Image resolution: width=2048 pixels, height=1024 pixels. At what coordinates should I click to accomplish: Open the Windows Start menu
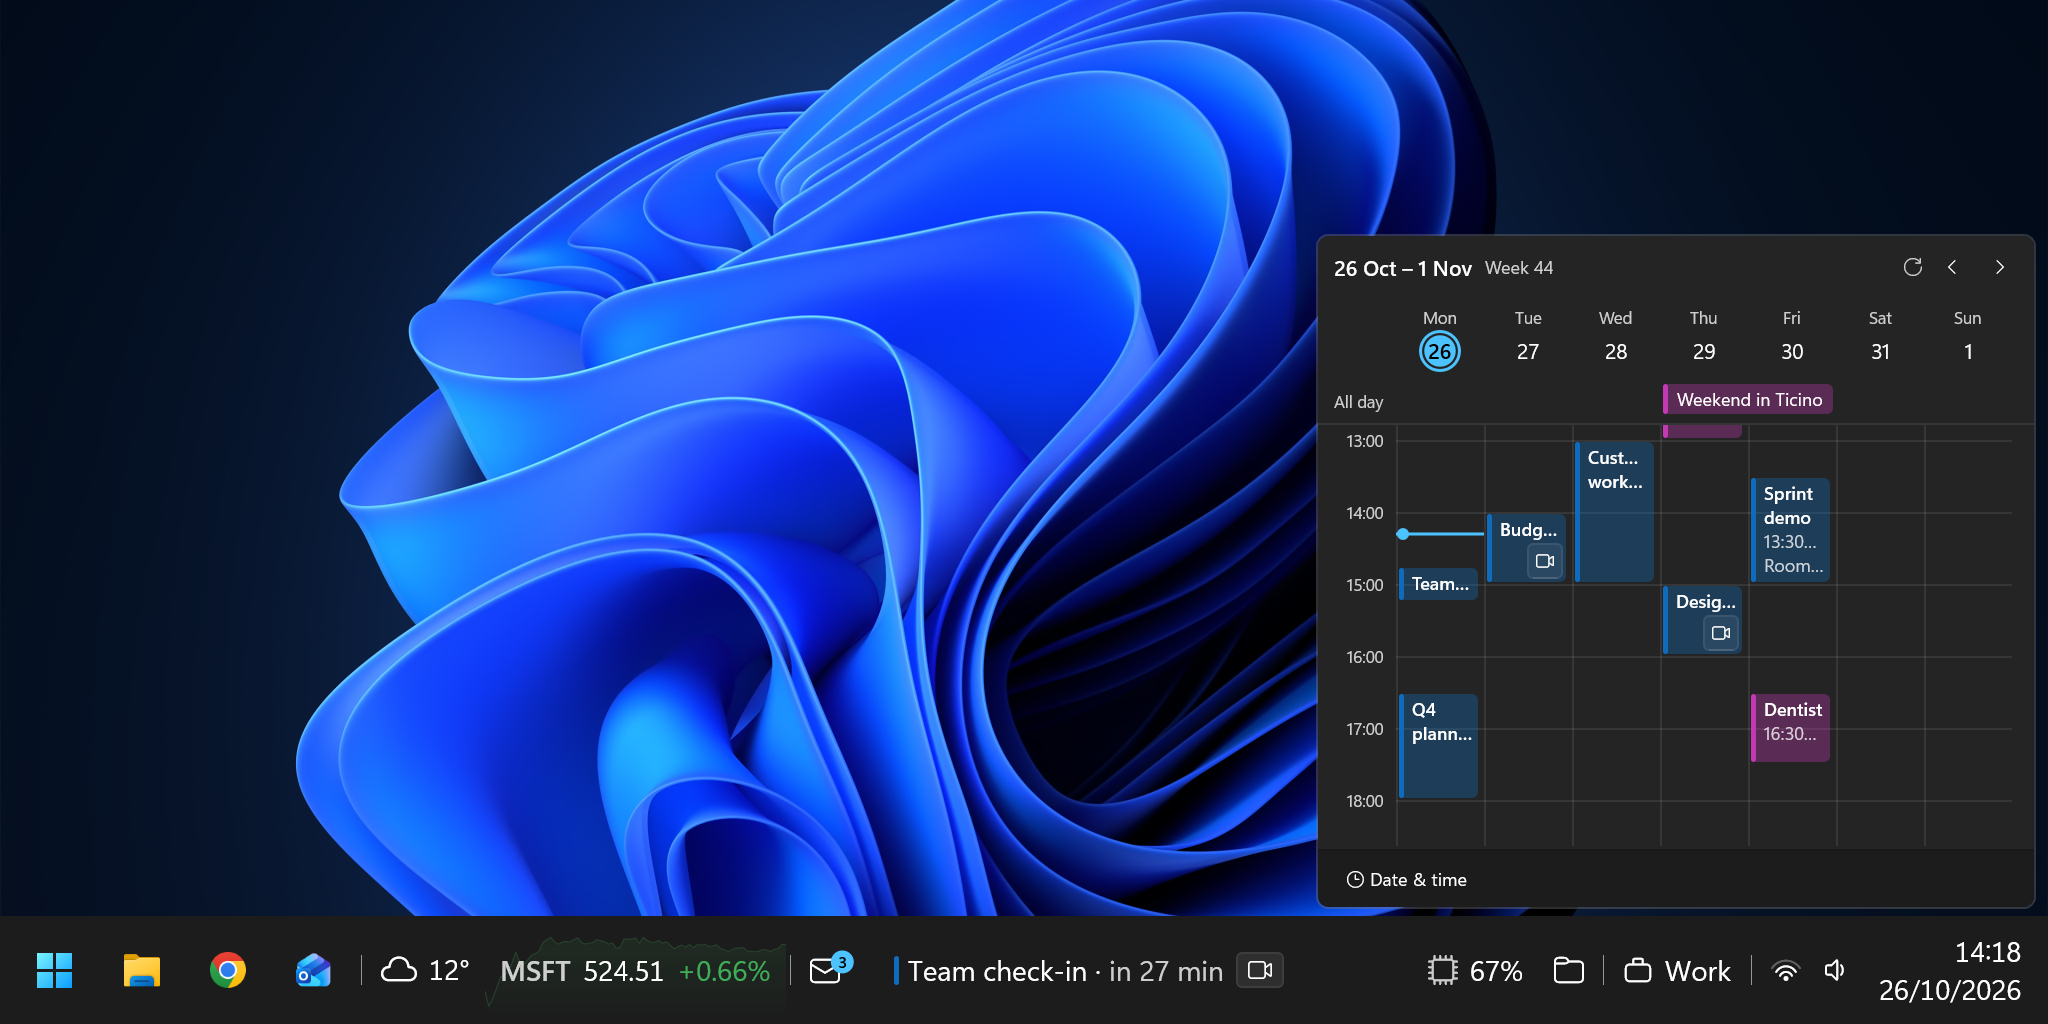54,970
